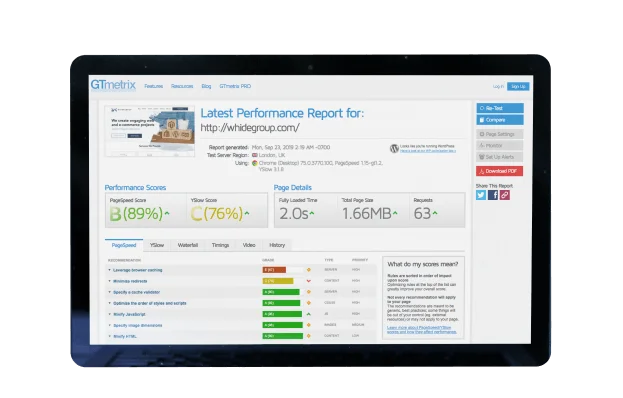The height and width of the screenshot is (398, 623).
Task: Expand the Minimize redirects recommendation
Action: pyautogui.click(x=130, y=281)
